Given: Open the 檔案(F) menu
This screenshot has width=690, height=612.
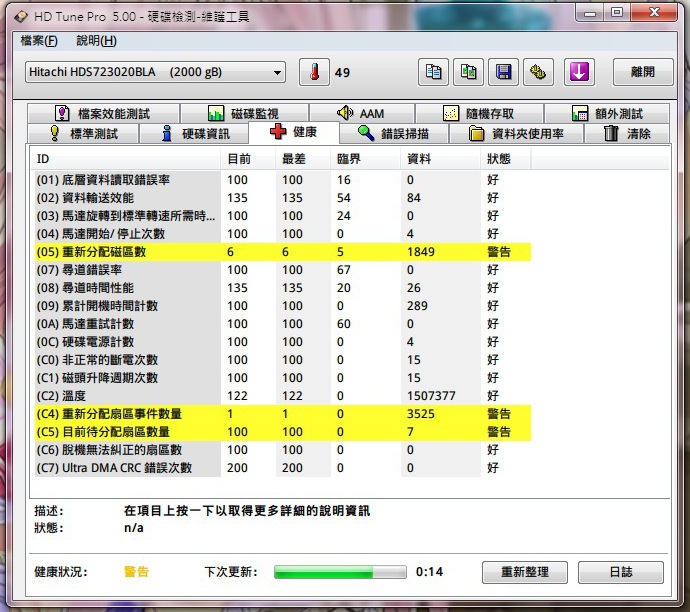Looking at the screenshot, I should click(39, 41).
